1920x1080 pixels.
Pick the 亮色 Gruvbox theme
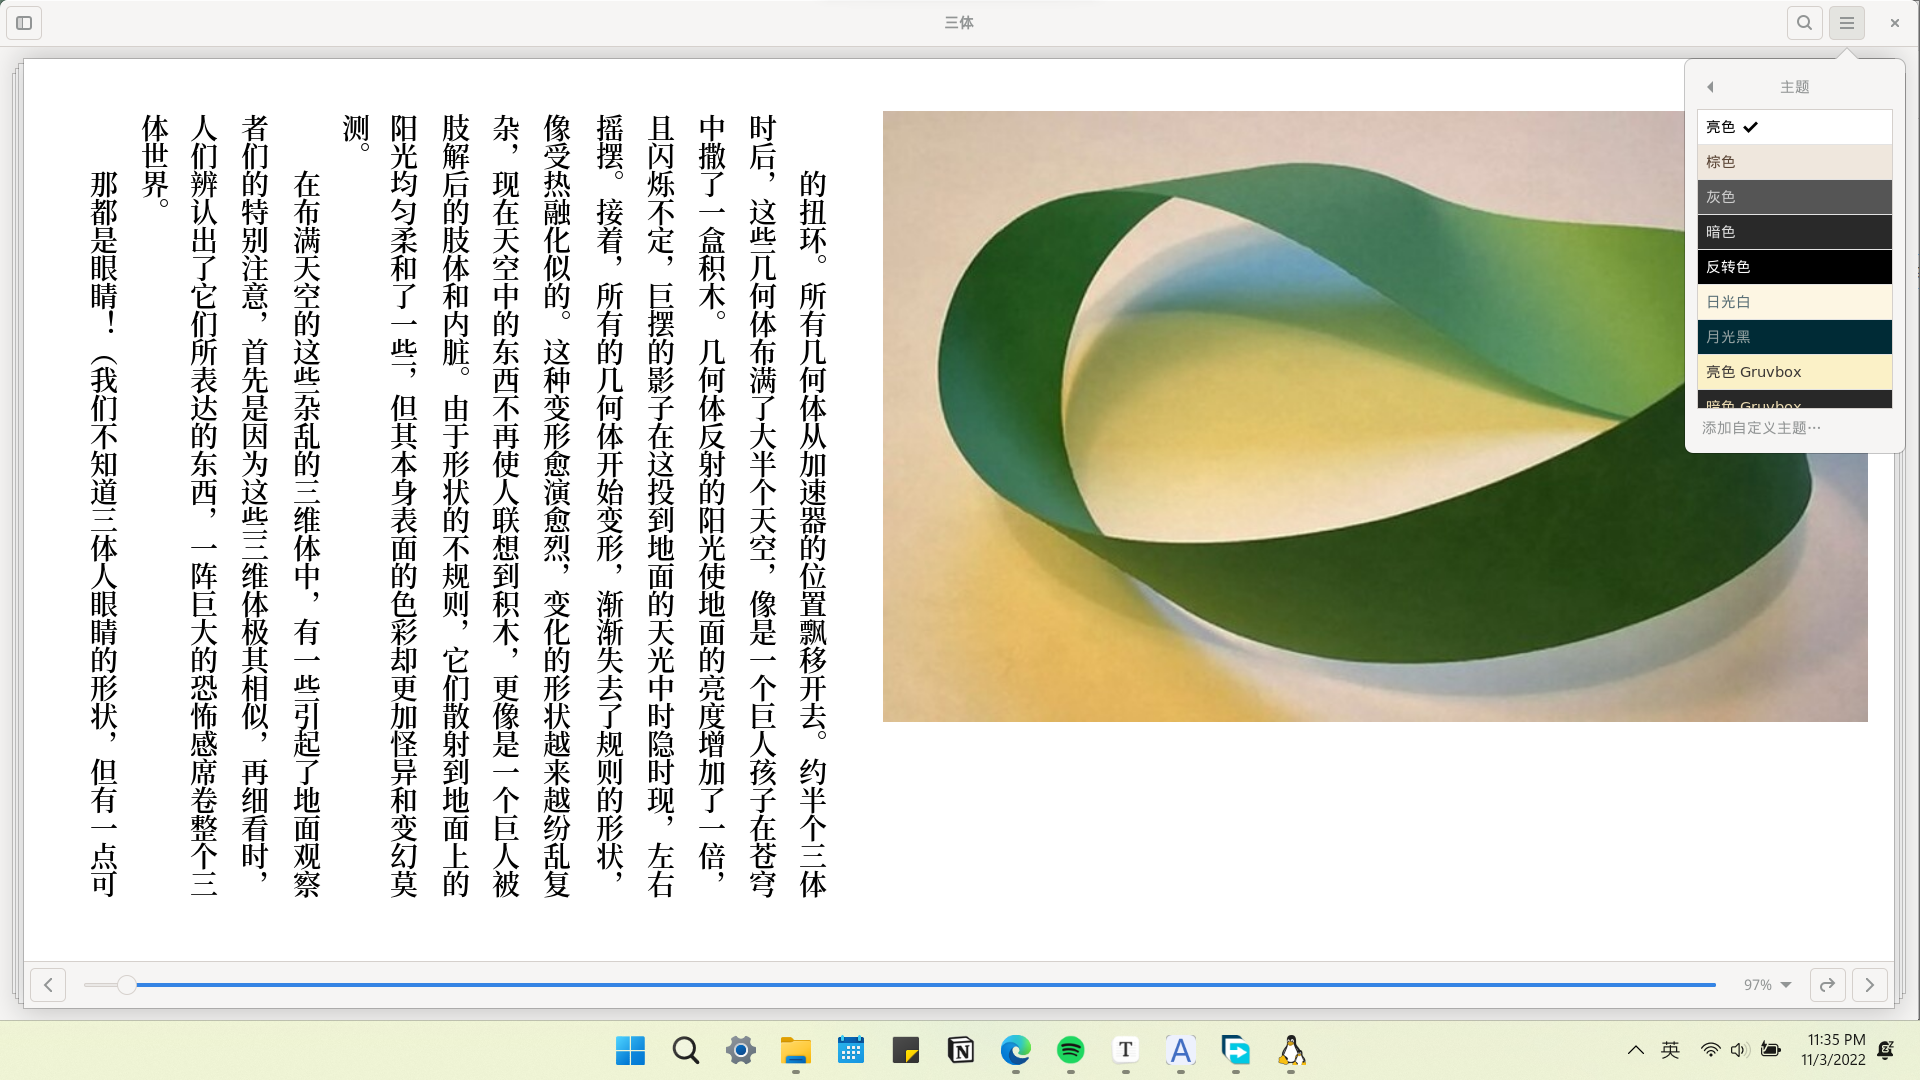click(1794, 372)
